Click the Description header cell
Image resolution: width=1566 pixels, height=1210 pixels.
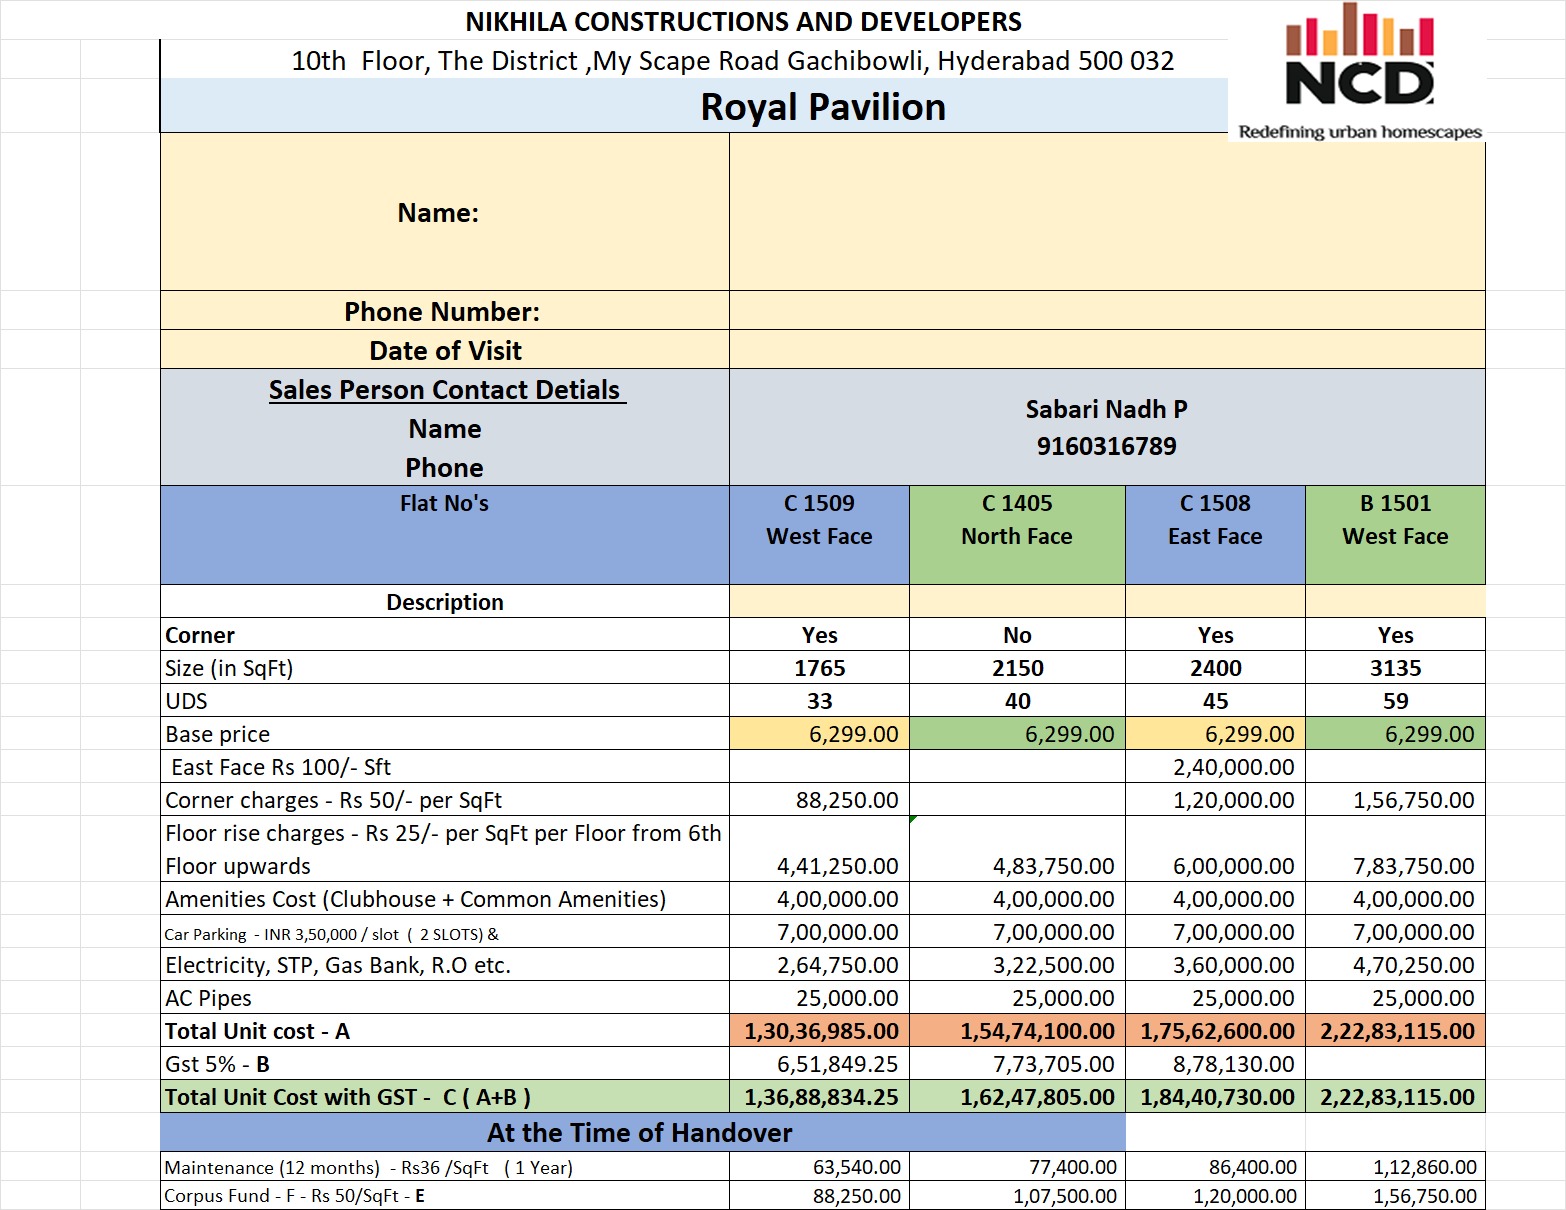click(445, 602)
